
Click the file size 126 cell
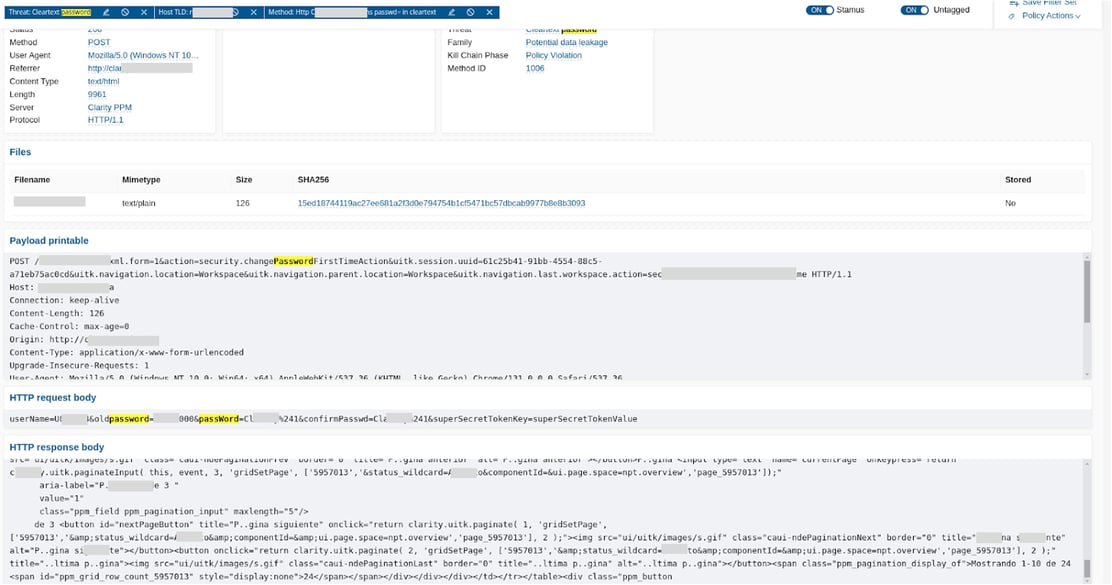click(x=243, y=203)
